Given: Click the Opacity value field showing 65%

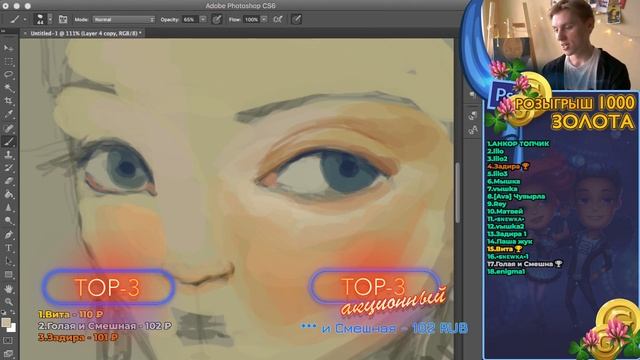Looking at the screenshot, I should click(190, 19).
